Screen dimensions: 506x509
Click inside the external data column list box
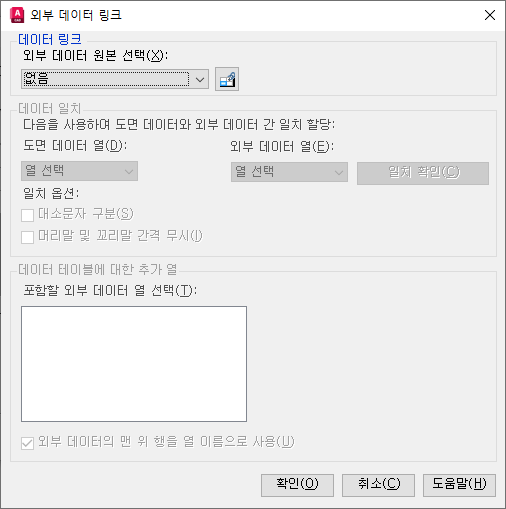coord(134,364)
